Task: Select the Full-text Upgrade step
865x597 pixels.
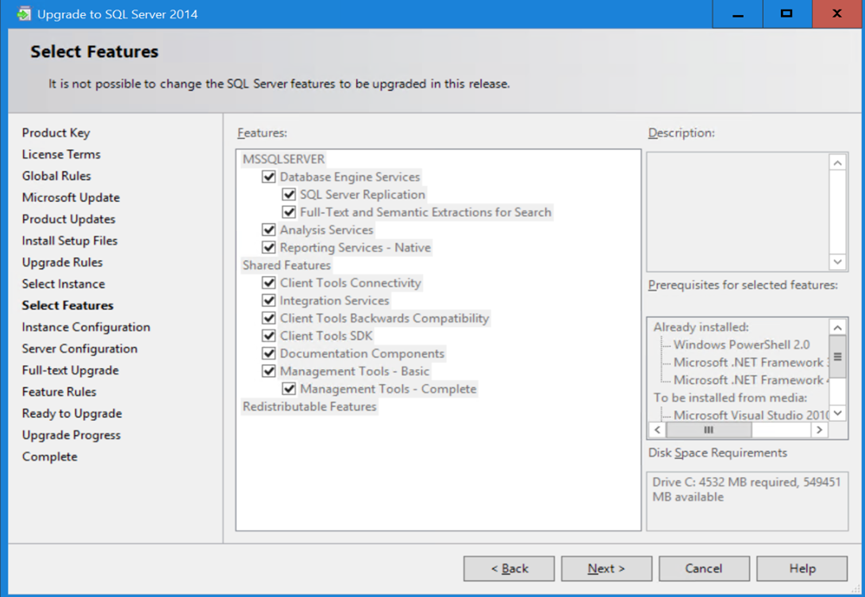Action: click(70, 370)
